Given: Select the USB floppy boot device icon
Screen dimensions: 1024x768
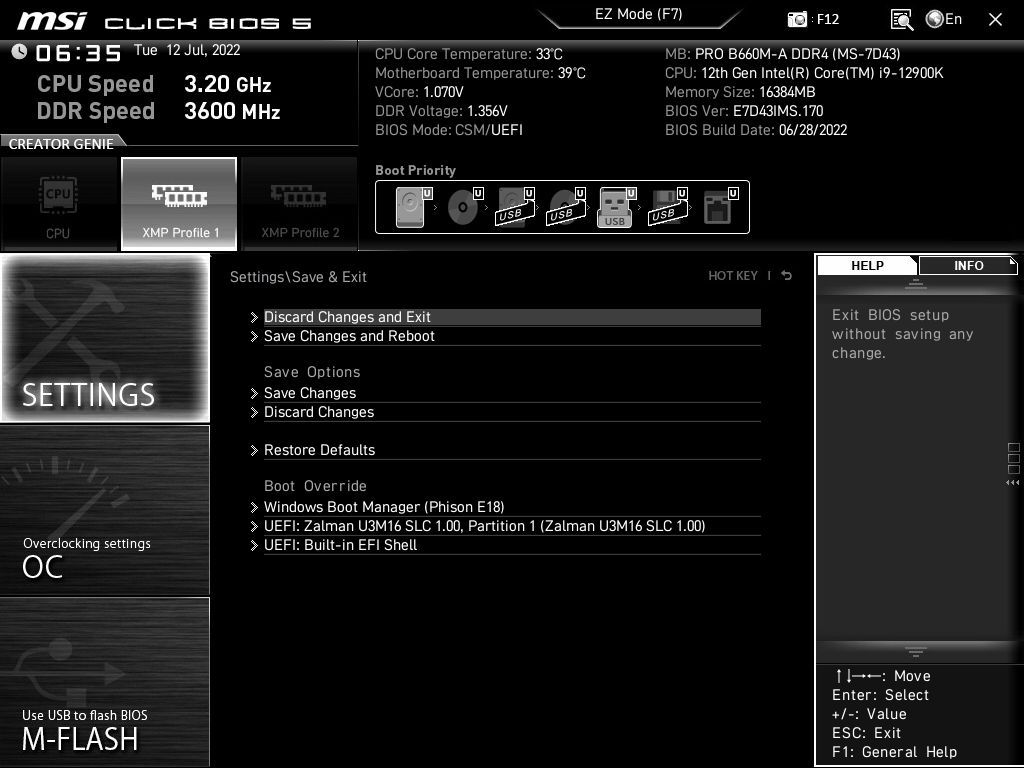Looking at the screenshot, I should pos(667,207).
